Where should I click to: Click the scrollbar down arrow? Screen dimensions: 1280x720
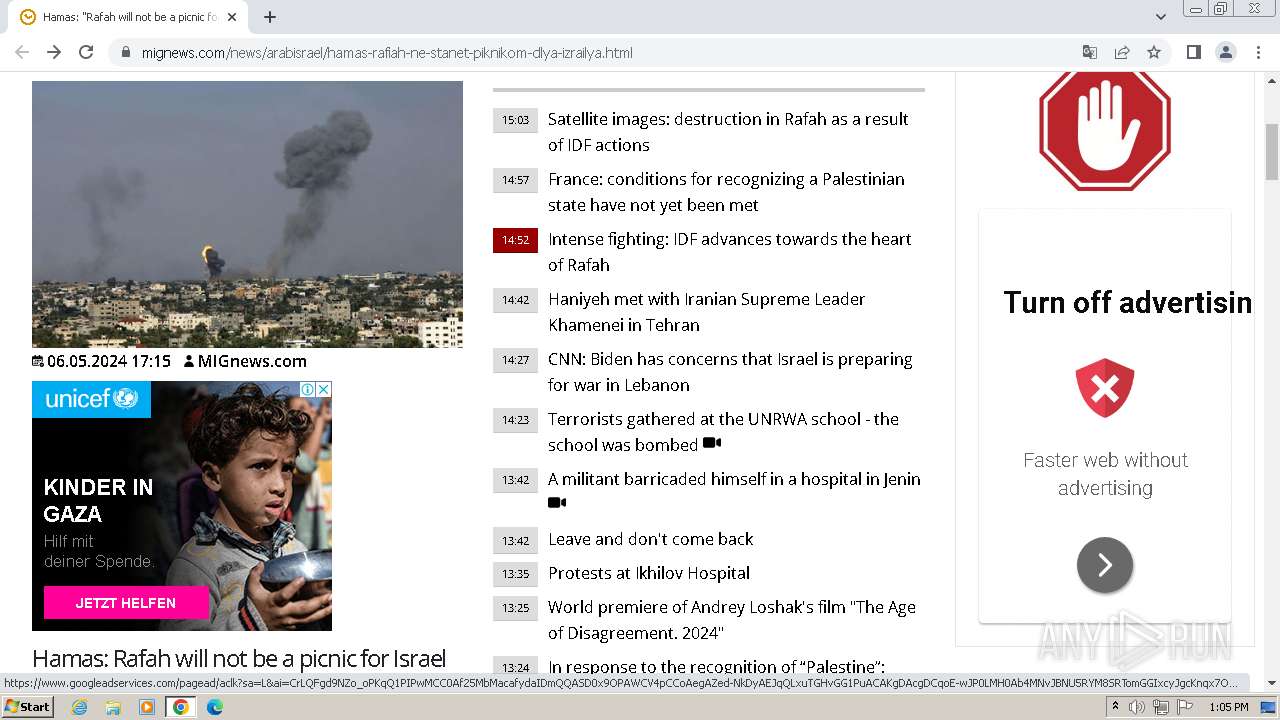(x=1272, y=683)
